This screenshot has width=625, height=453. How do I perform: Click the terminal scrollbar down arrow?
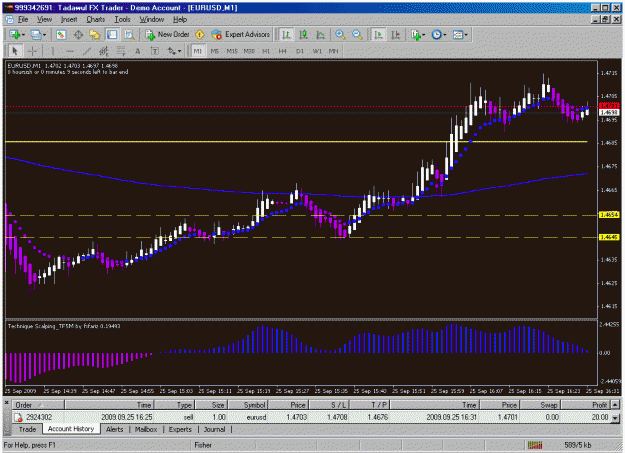click(615, 418)
